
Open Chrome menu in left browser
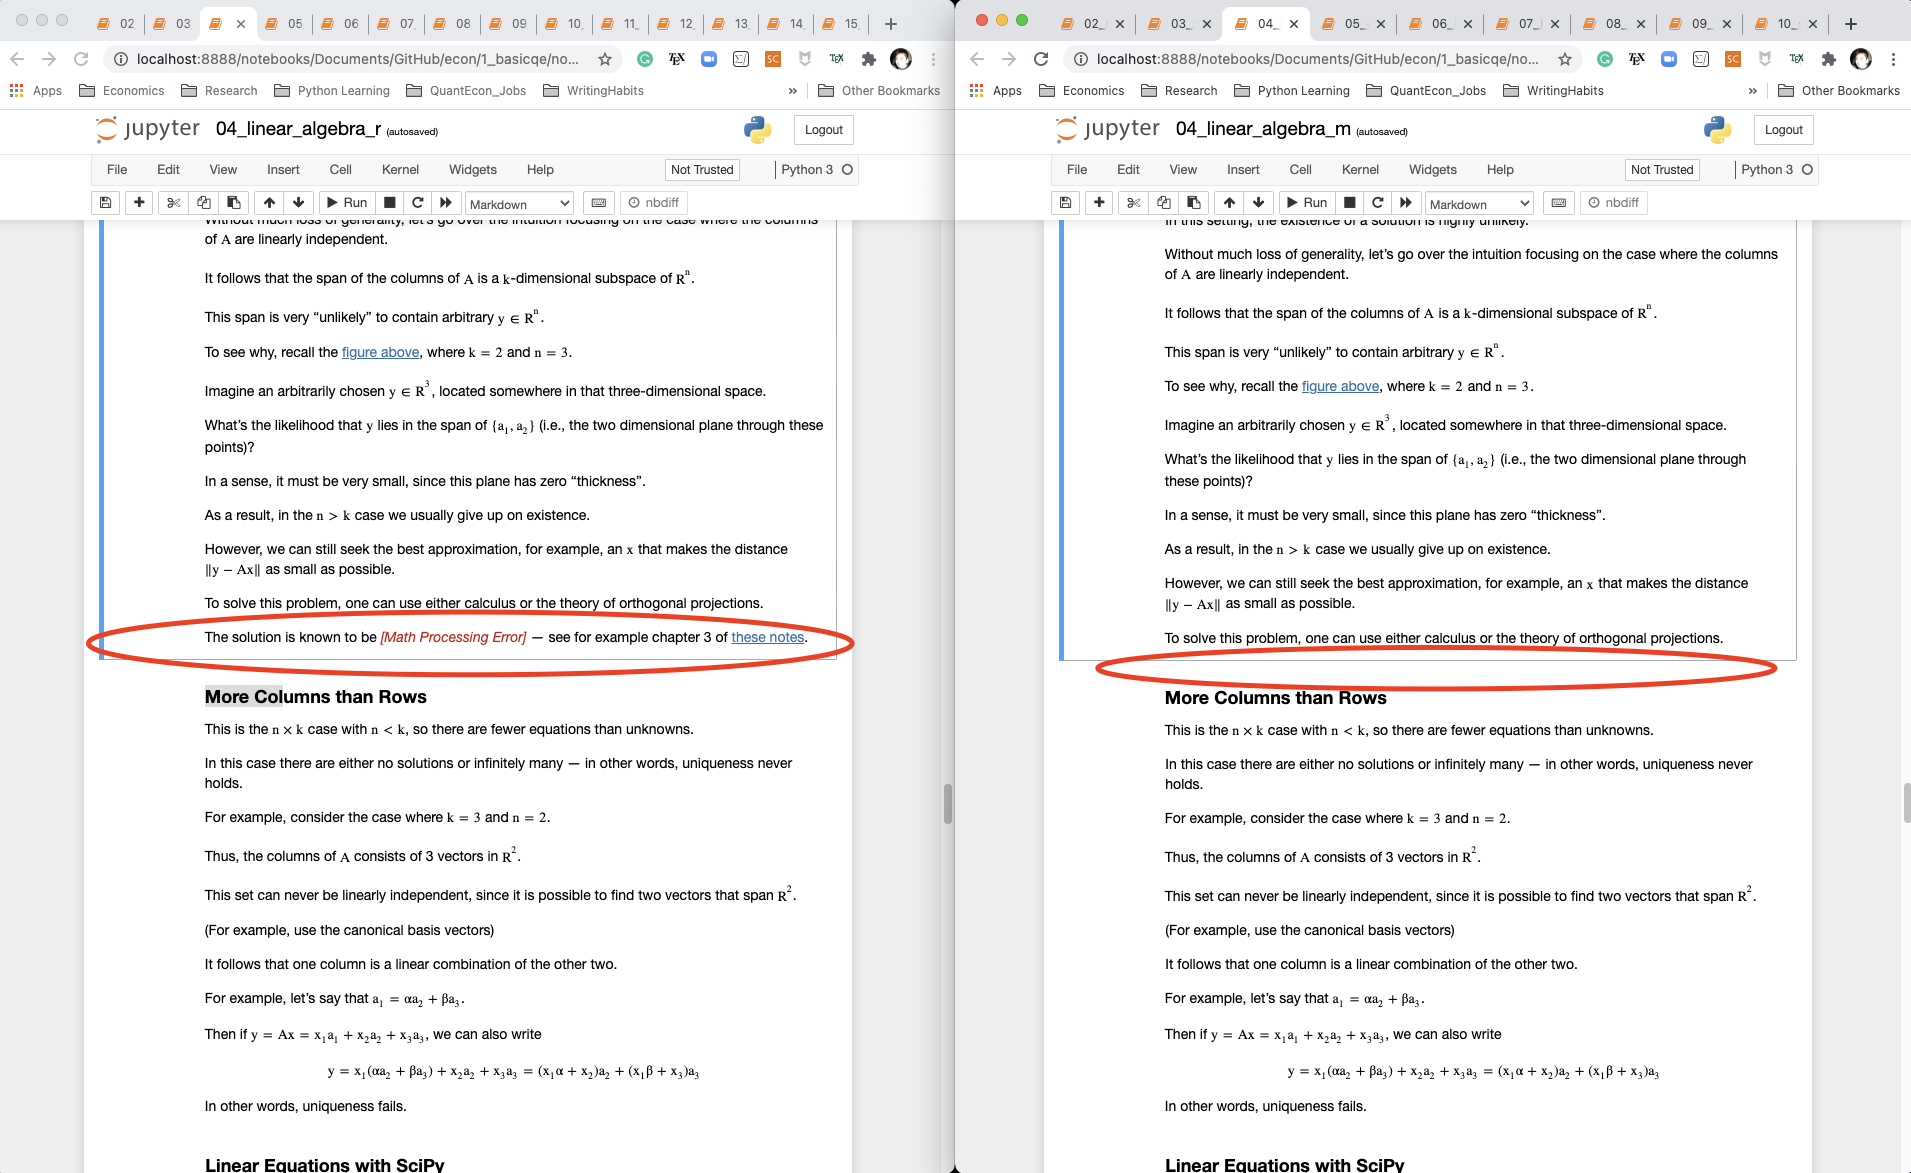pos(933,59)
